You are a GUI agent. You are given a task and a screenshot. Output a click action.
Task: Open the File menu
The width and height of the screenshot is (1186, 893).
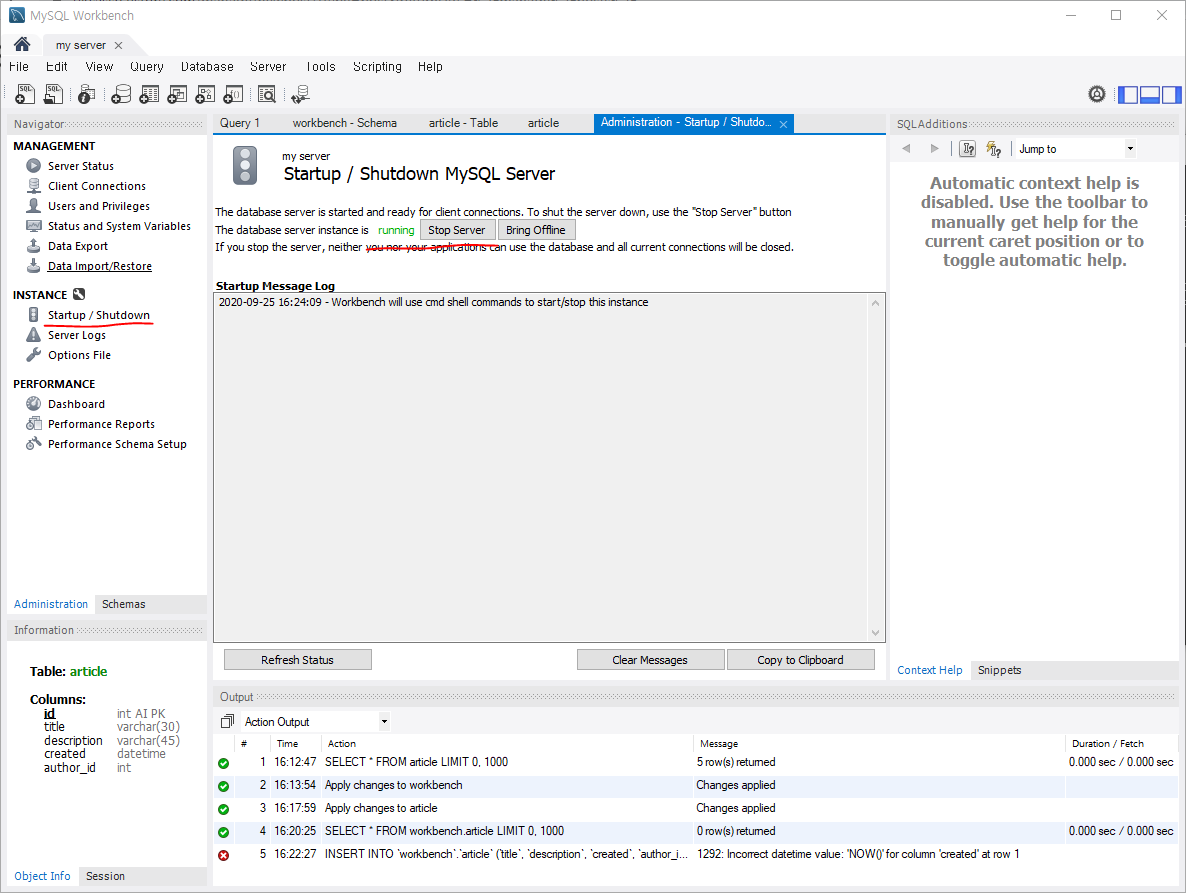(x=19, y=67)
